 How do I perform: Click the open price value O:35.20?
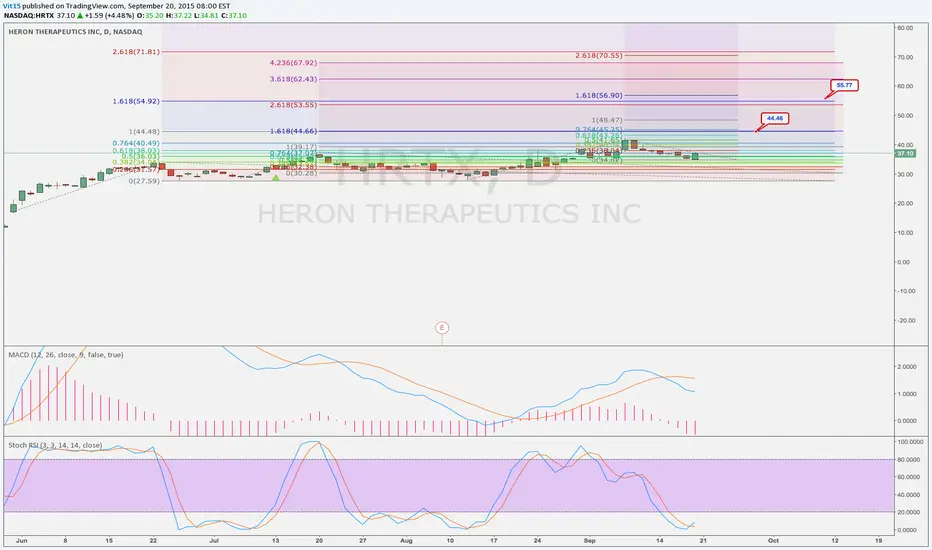(x=151, y=15)
